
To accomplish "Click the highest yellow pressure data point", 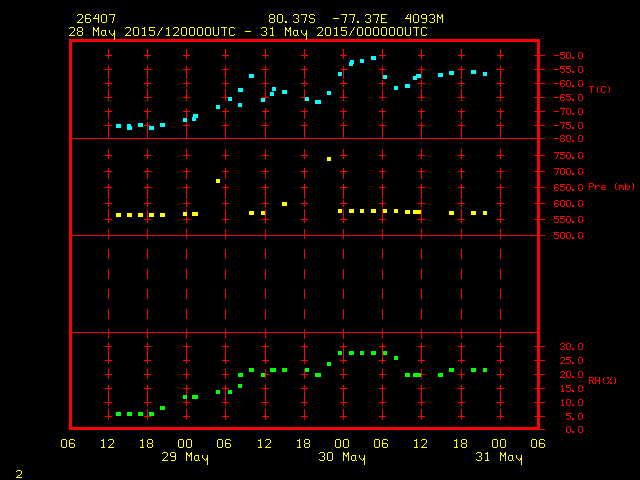I will [329, 159].
